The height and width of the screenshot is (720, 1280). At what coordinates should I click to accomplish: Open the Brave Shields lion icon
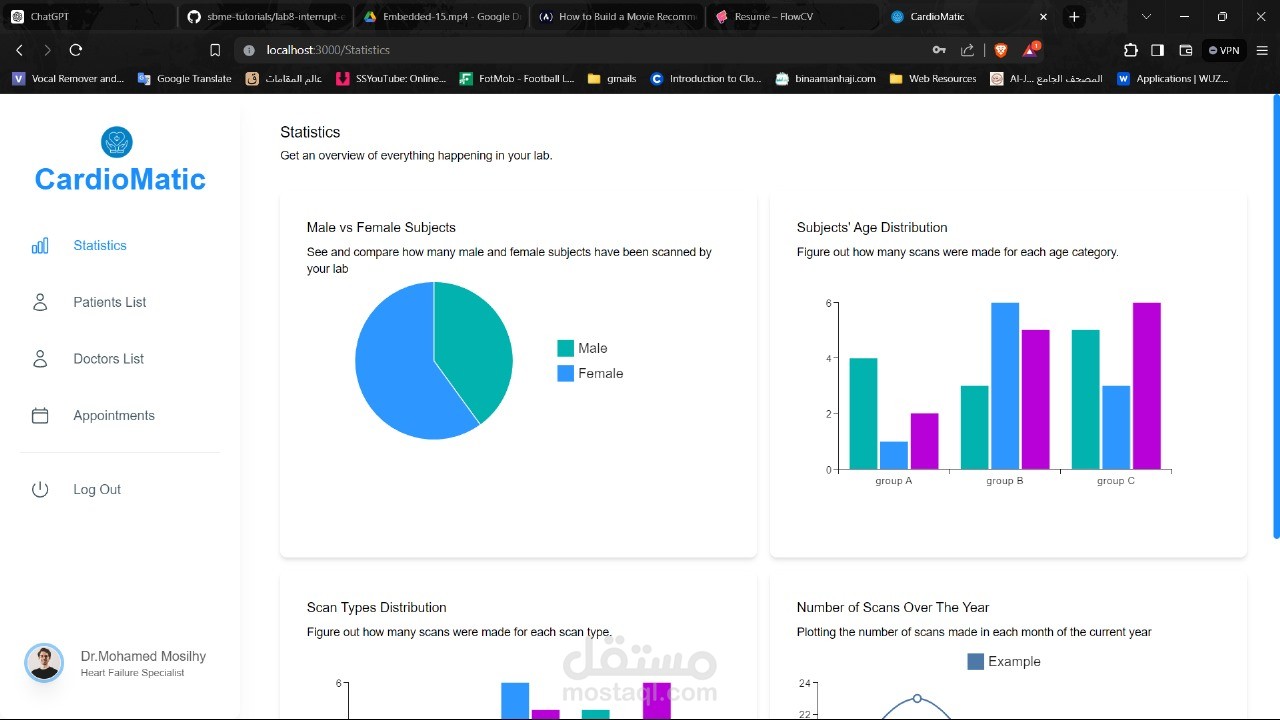coord(1001,50)
